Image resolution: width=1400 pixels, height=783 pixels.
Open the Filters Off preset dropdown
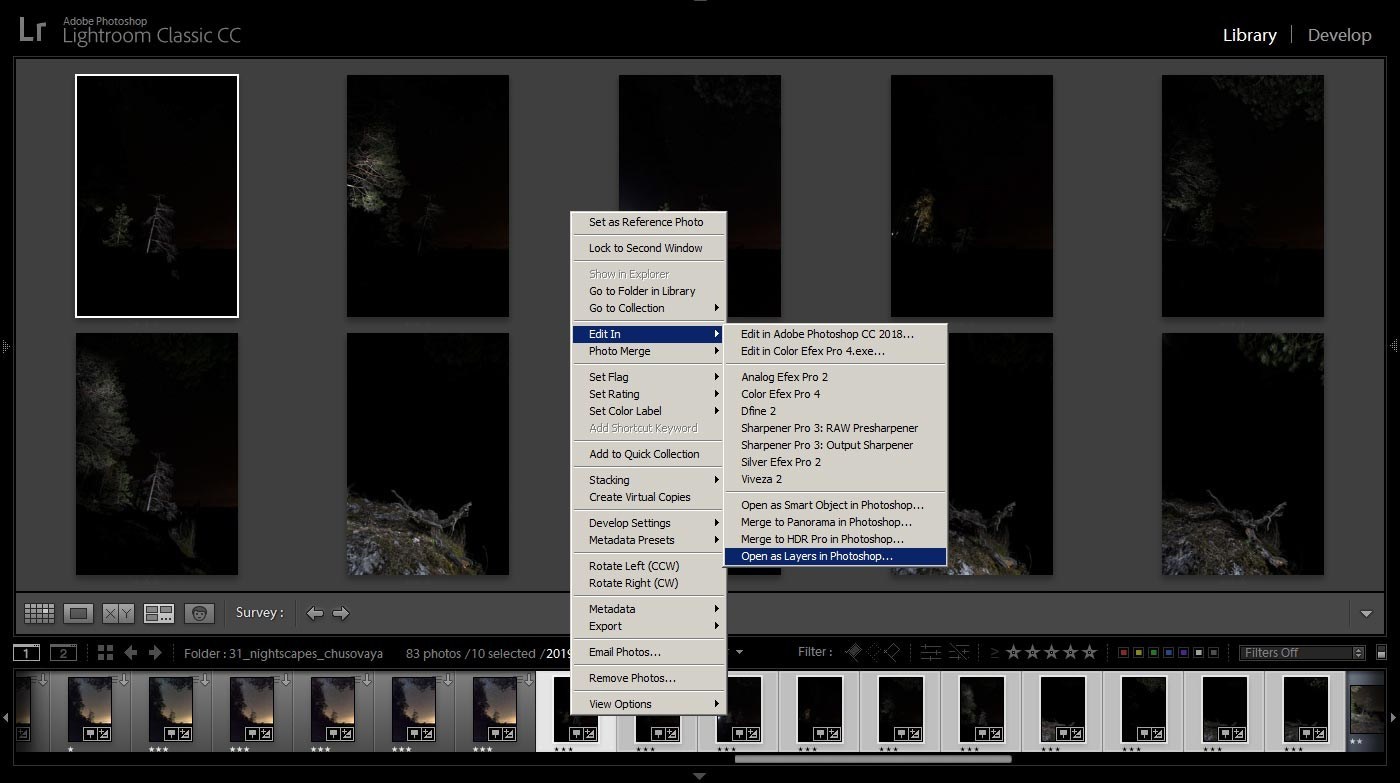pos(1302,653)
